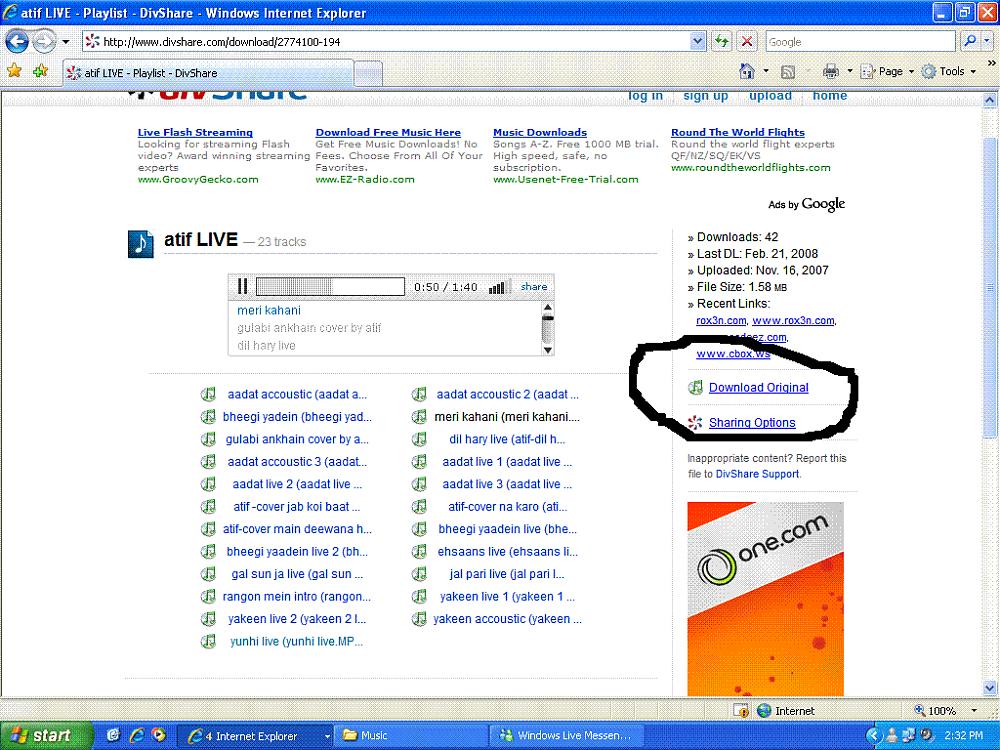Click the browser Forward arrow button
Screen dimensions: 1000x750
click(x=43, y=42)
